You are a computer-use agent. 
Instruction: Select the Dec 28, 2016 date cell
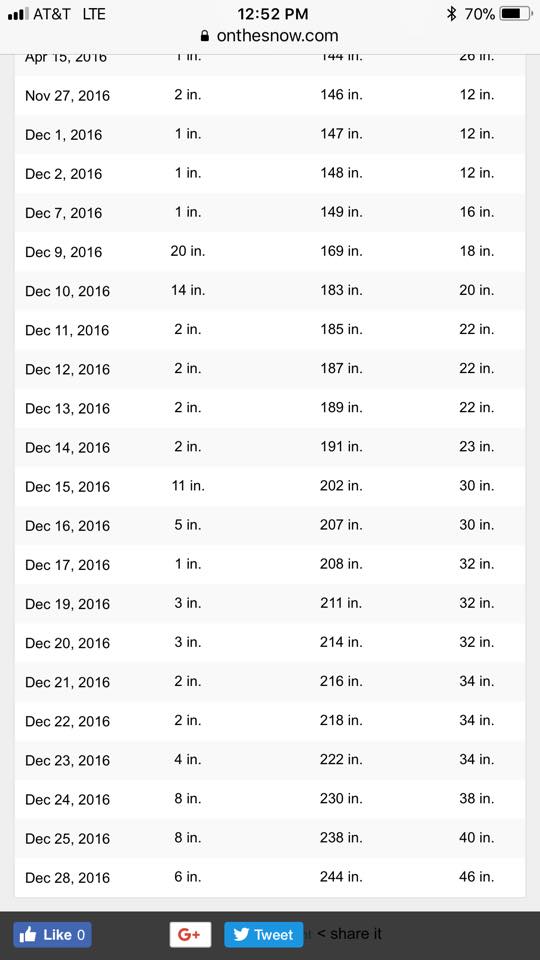(x=67, y=878)
